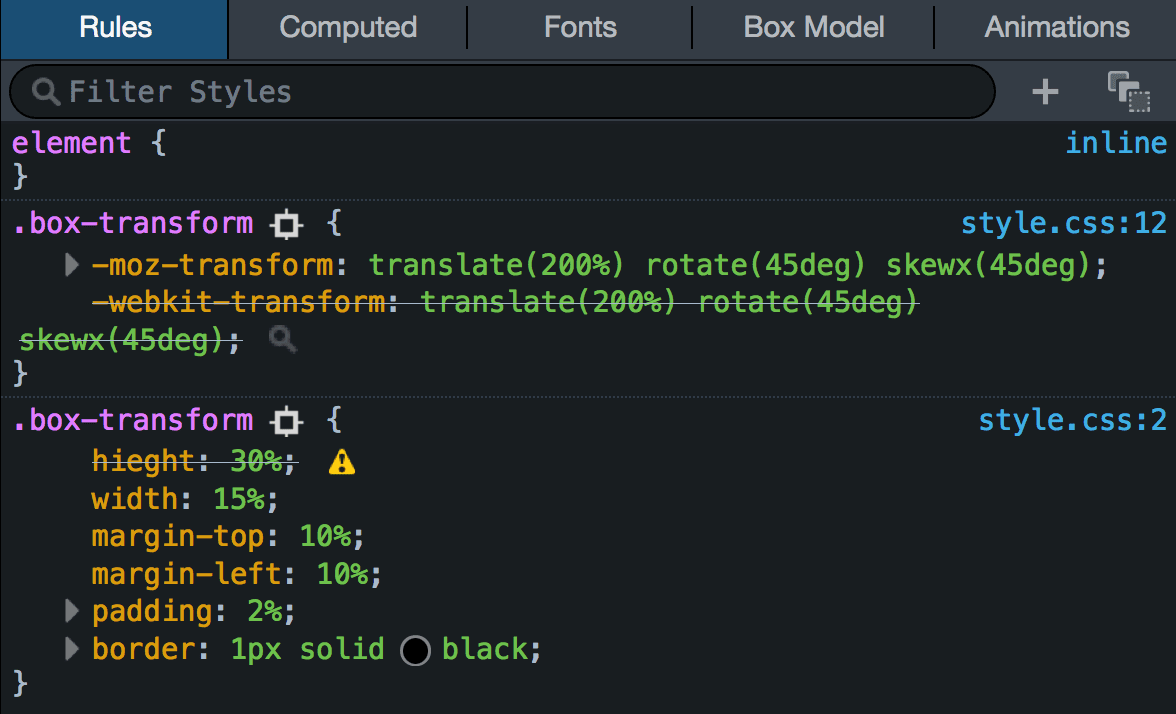The image size is (1176, 714).
Task: Open the Animations tab
Action: 1056,27
